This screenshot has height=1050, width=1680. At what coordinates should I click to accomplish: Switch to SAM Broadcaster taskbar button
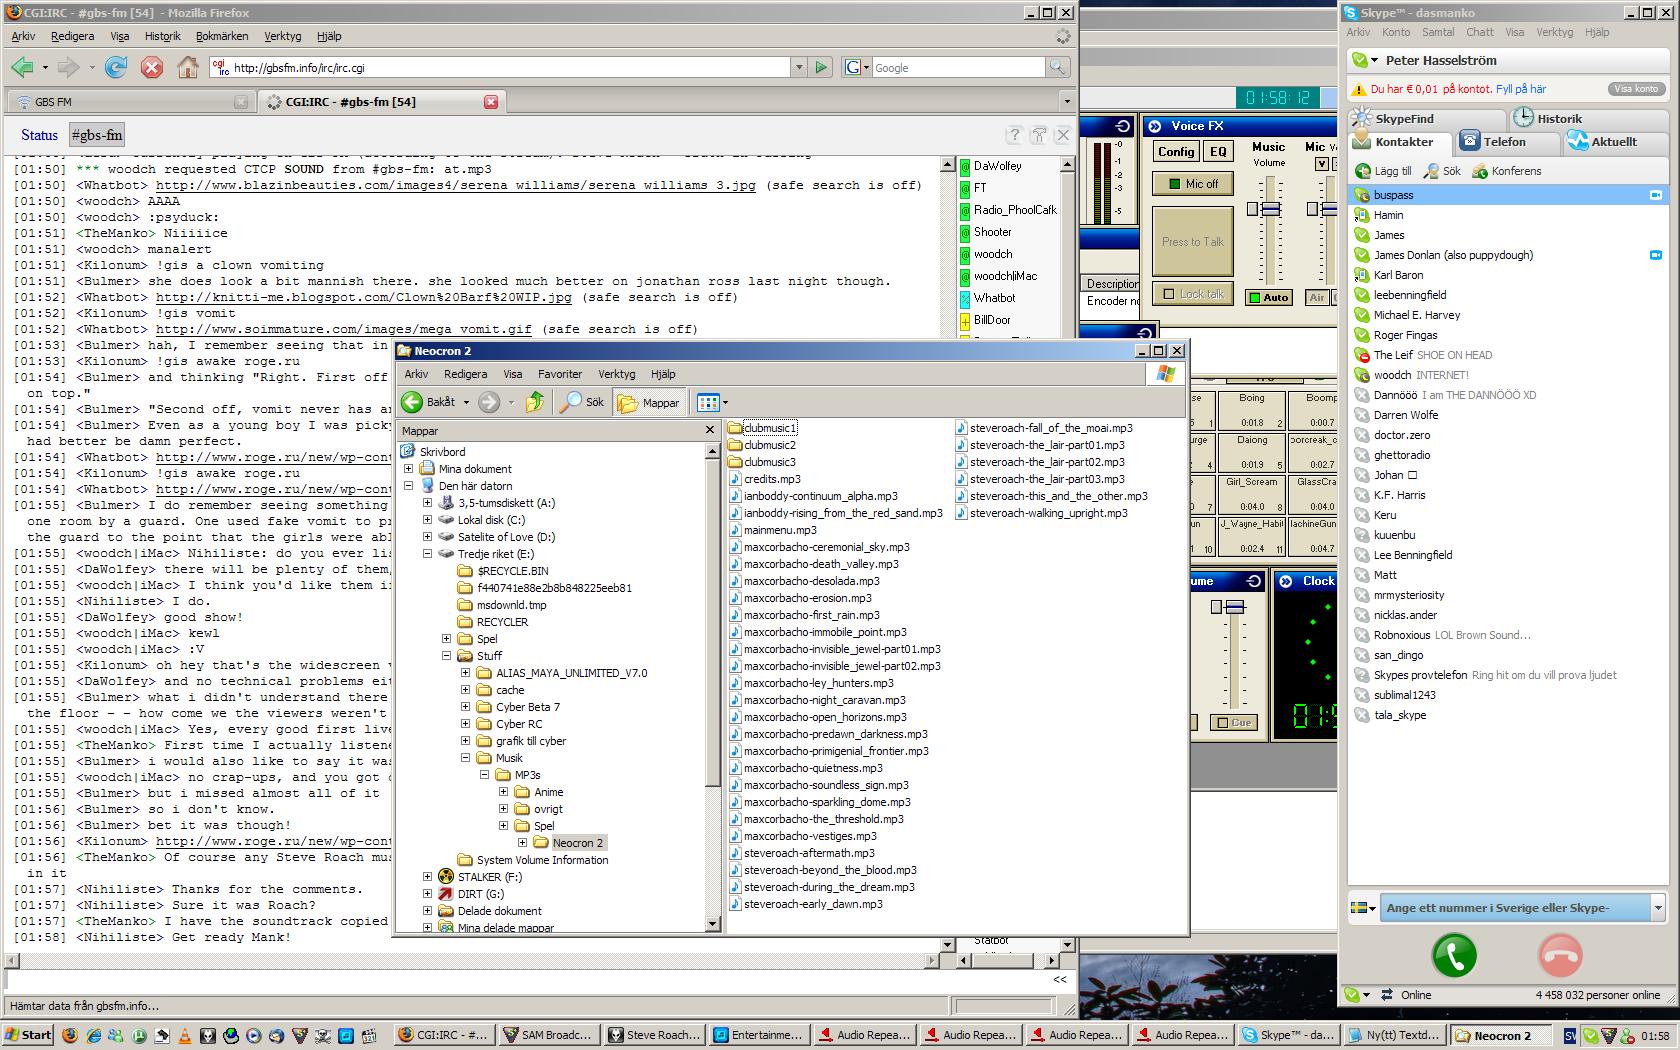click(x=549, y=1035)
